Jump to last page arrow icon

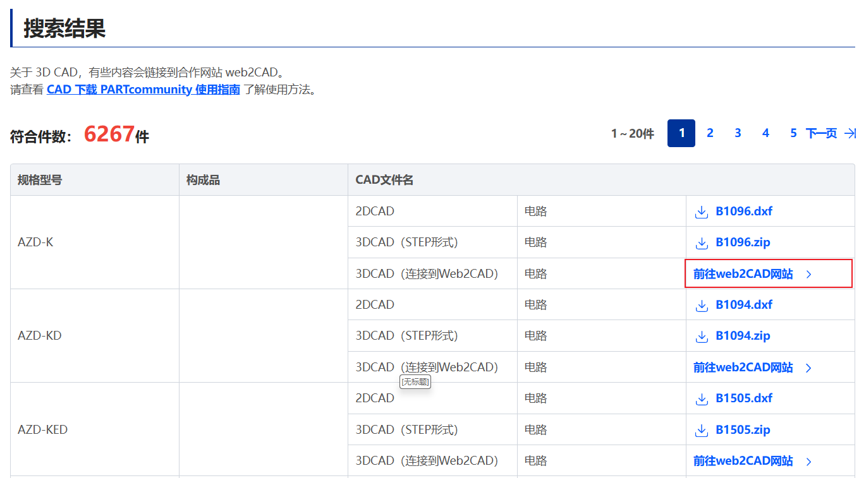850,133
